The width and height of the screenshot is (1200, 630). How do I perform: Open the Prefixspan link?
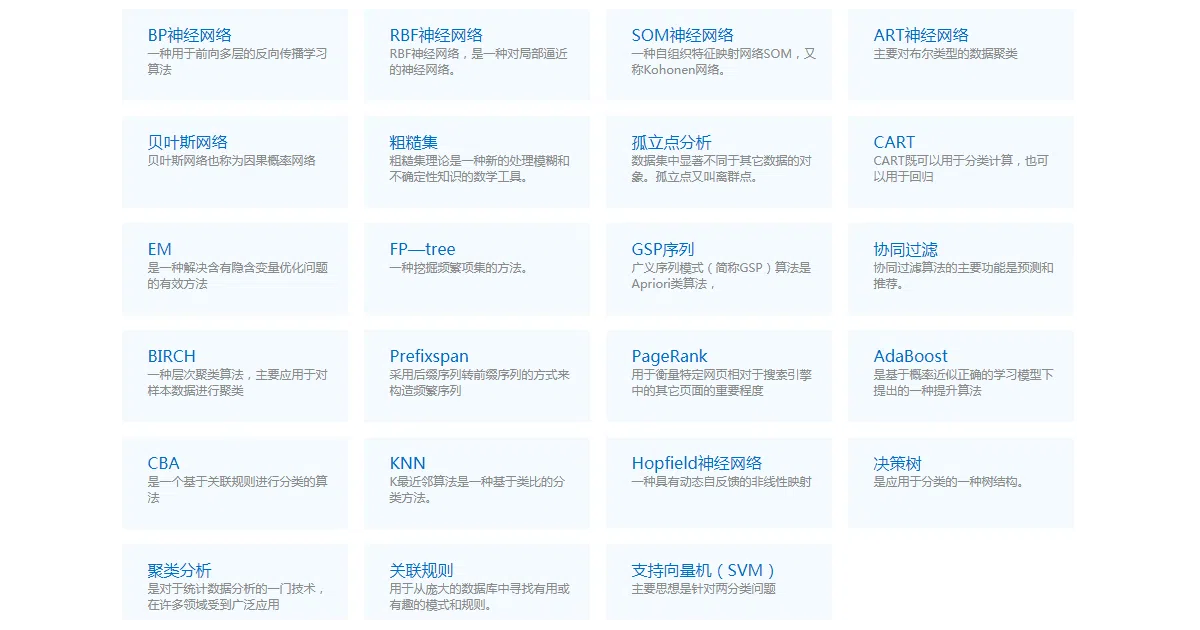[429, 356]
